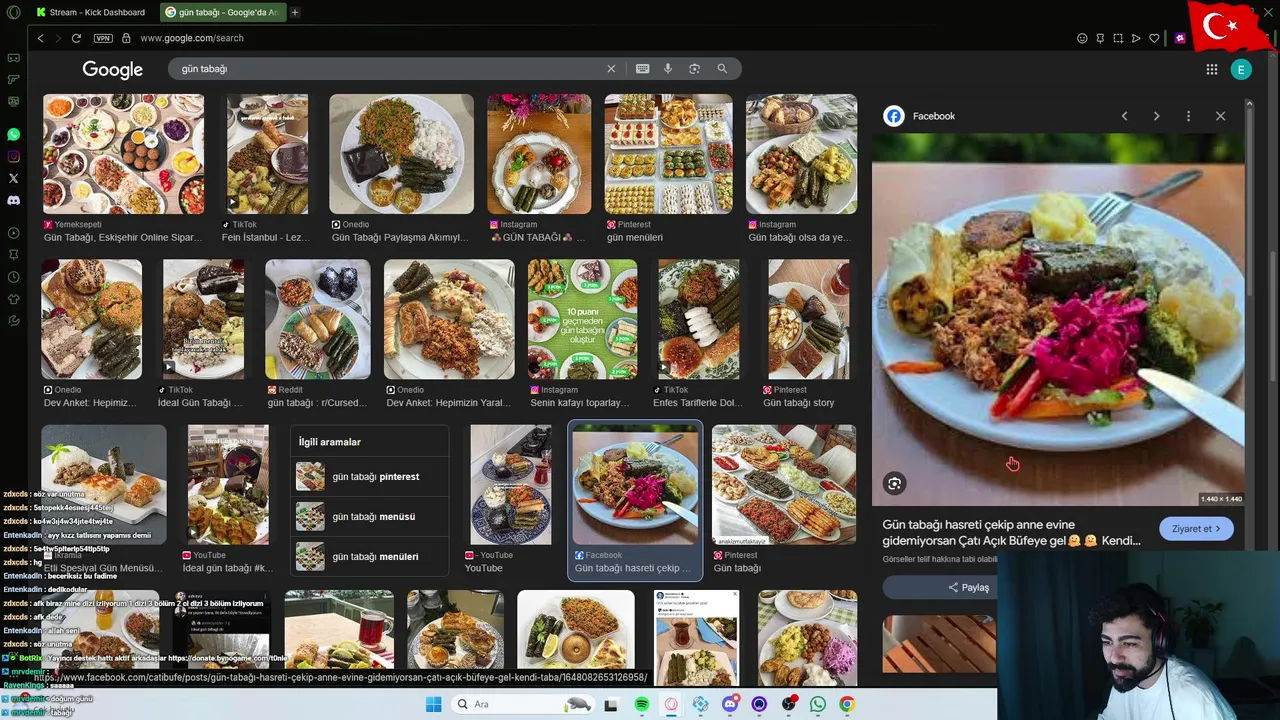Focus the gün tabağı search field

tap(390, 69)
